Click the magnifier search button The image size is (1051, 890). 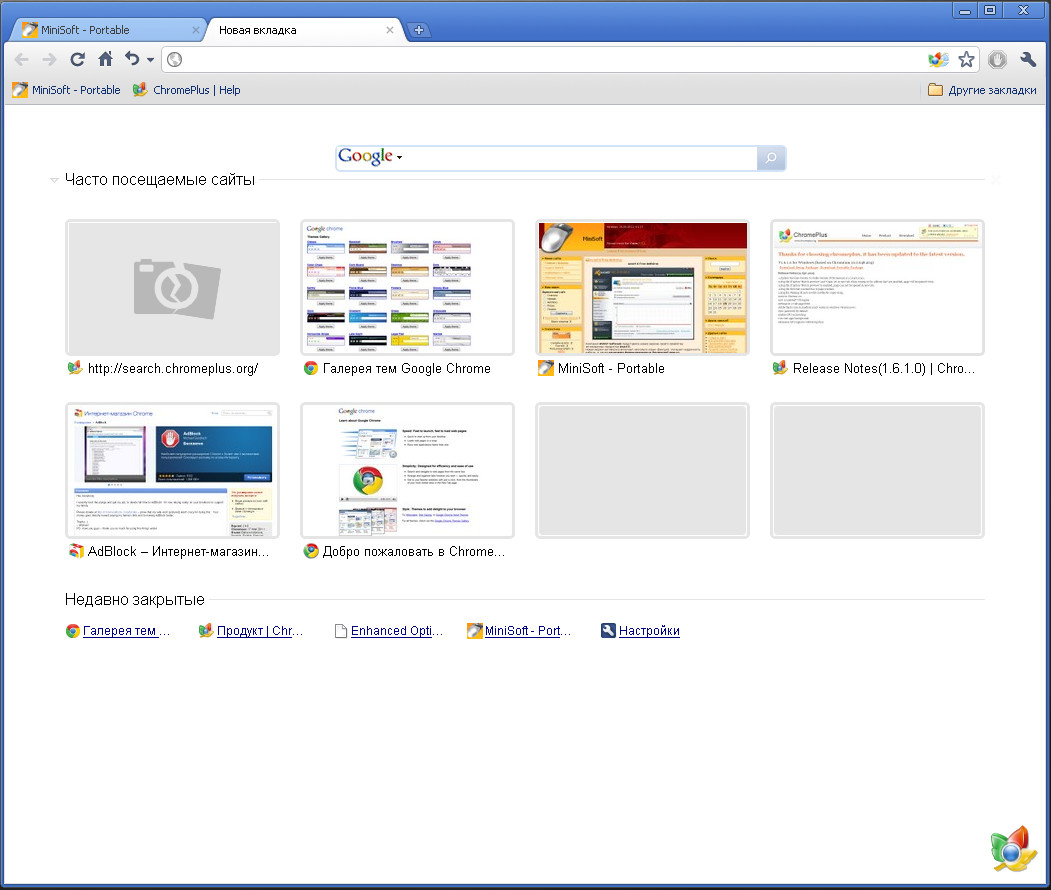771,158
